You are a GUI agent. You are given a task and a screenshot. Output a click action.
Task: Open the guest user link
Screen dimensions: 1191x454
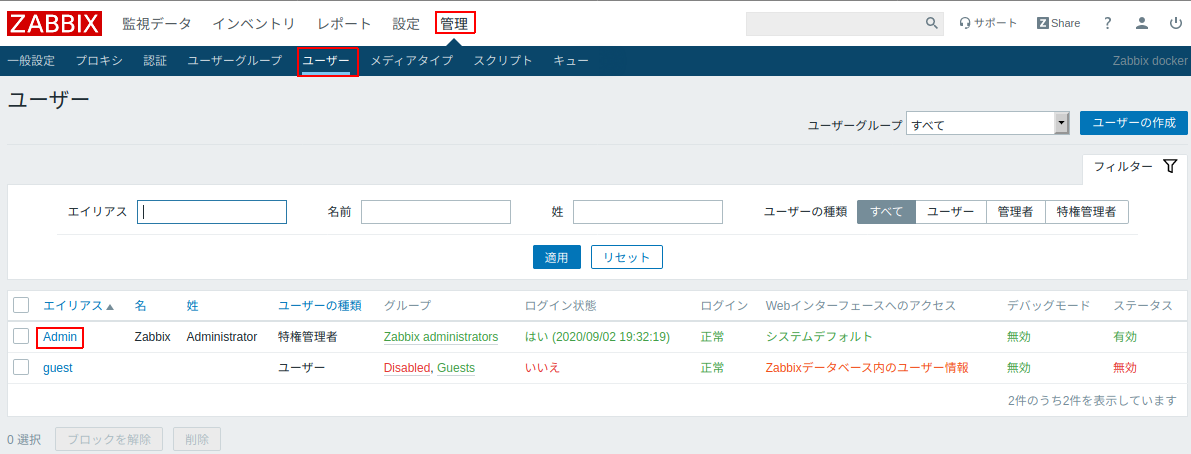pyautogui.click(x=58, y=367)
